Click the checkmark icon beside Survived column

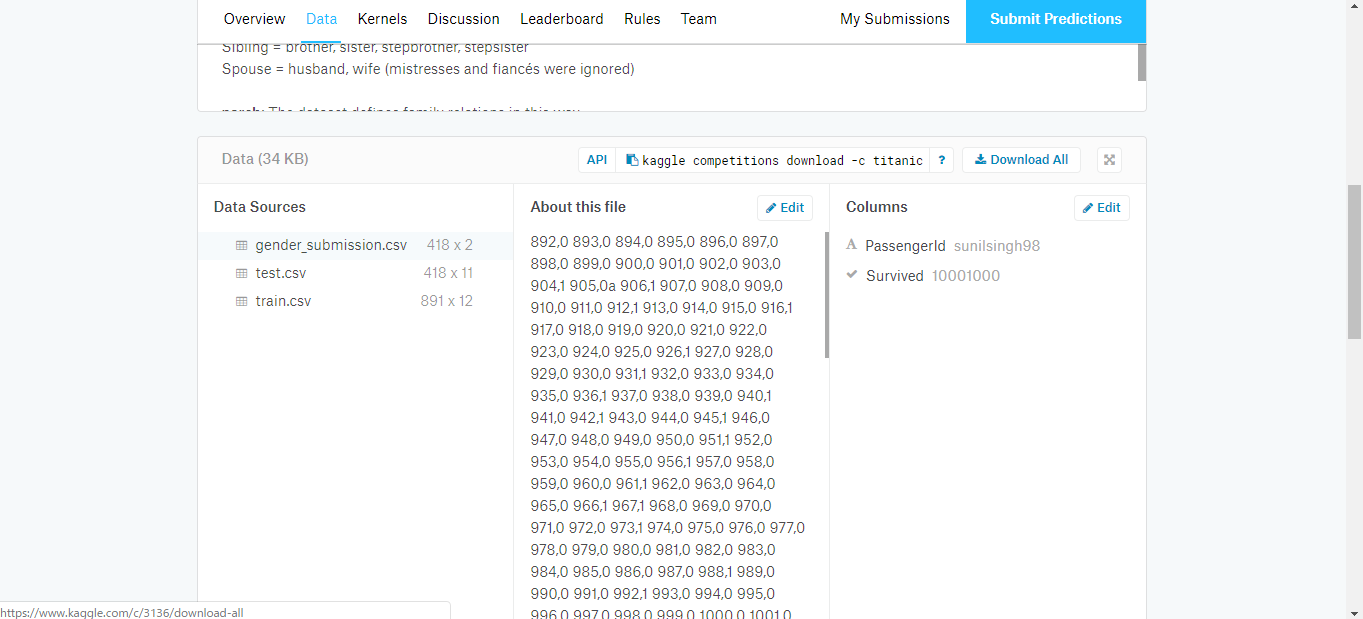pyautogui.click(x=852, y=275)
